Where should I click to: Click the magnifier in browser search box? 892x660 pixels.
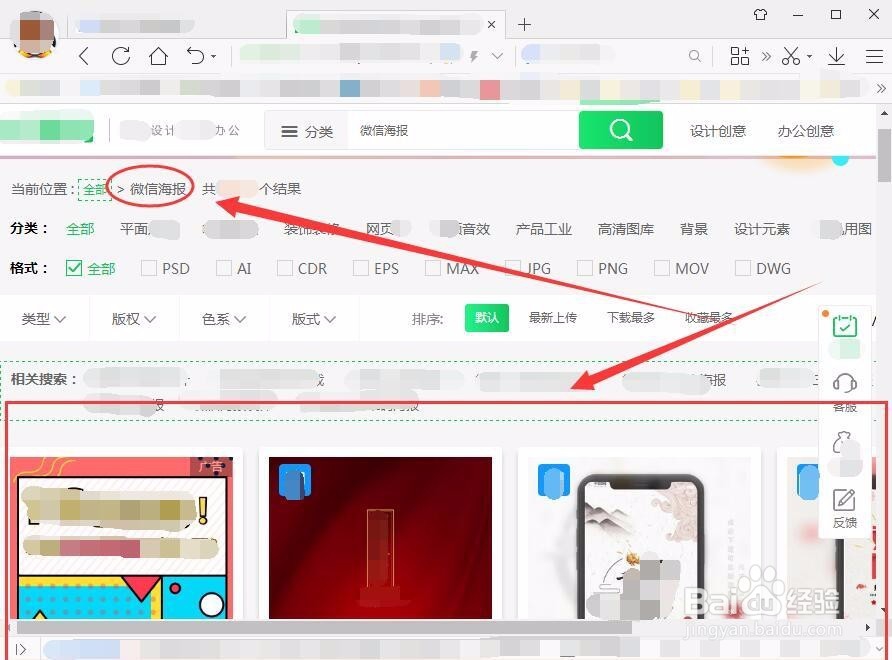[x=695, y=56]
